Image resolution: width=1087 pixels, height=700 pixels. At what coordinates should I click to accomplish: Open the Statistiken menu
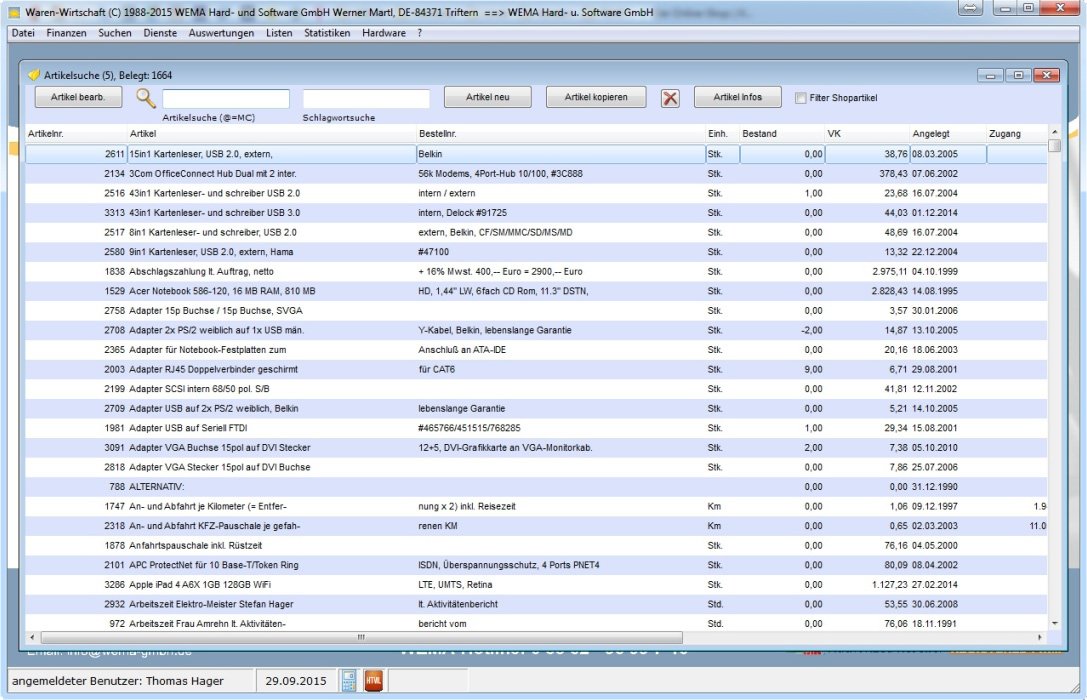327,33
